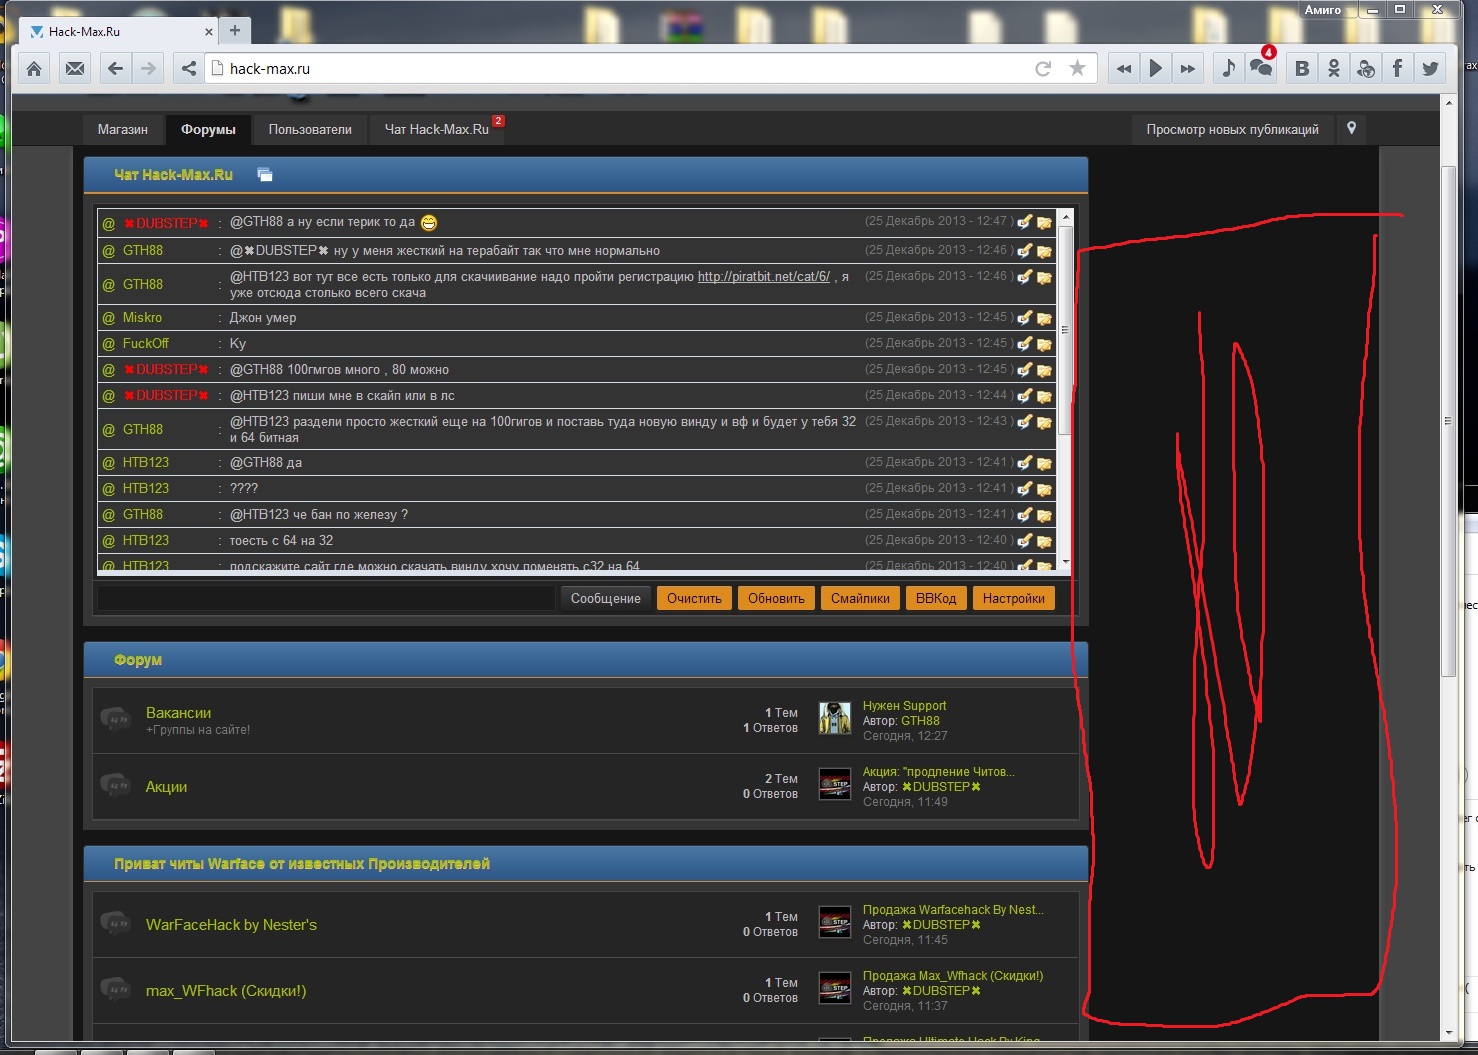Open the Акции forum
The width and height of the screenshot is (1478, 1055).
166,787
